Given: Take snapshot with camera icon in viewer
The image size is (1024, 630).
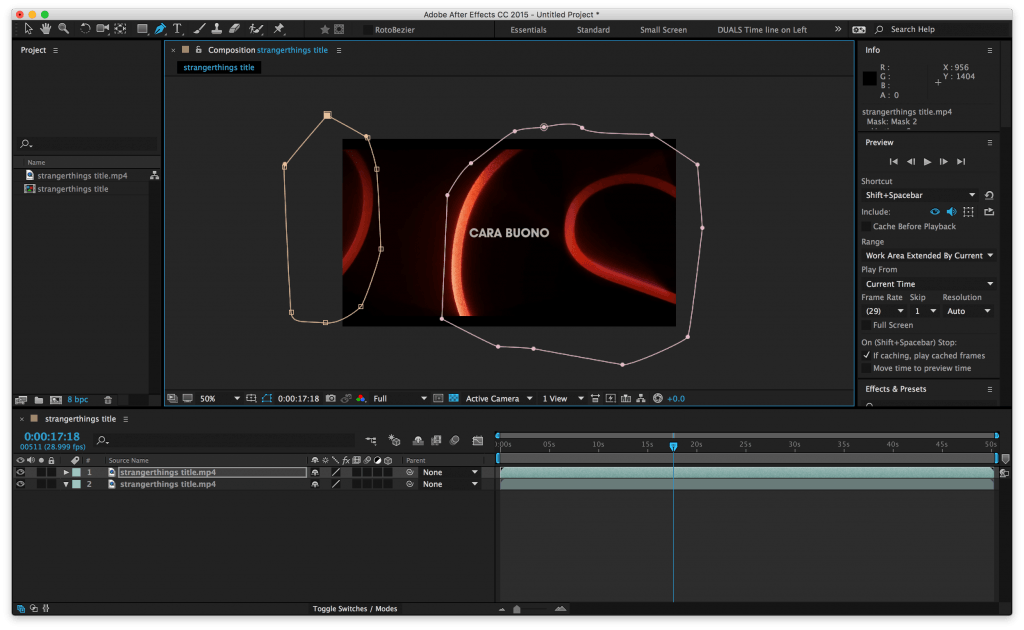Looking at the screenshot, I should coord(330,398).
